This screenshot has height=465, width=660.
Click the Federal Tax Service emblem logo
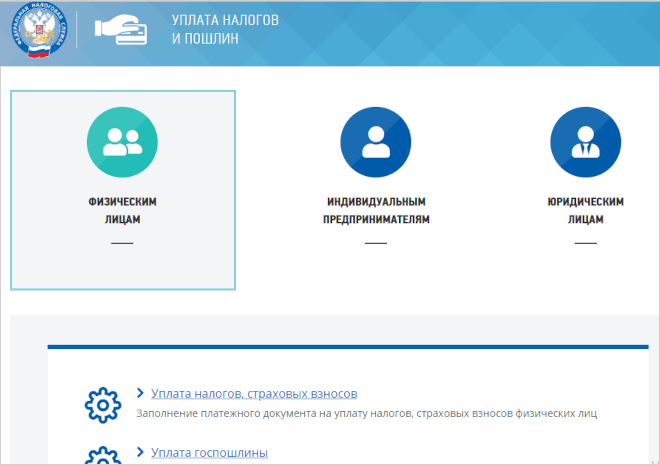click(39, 30)
